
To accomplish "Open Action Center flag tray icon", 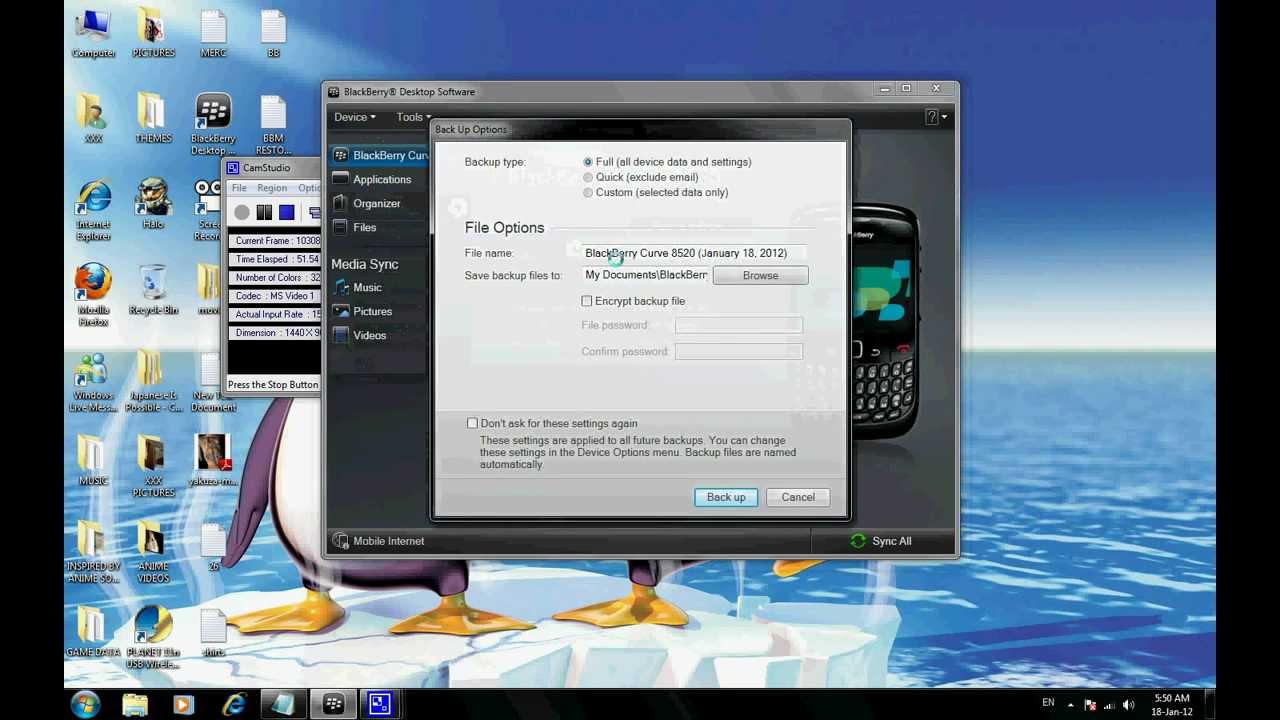I will [1091, 704].
